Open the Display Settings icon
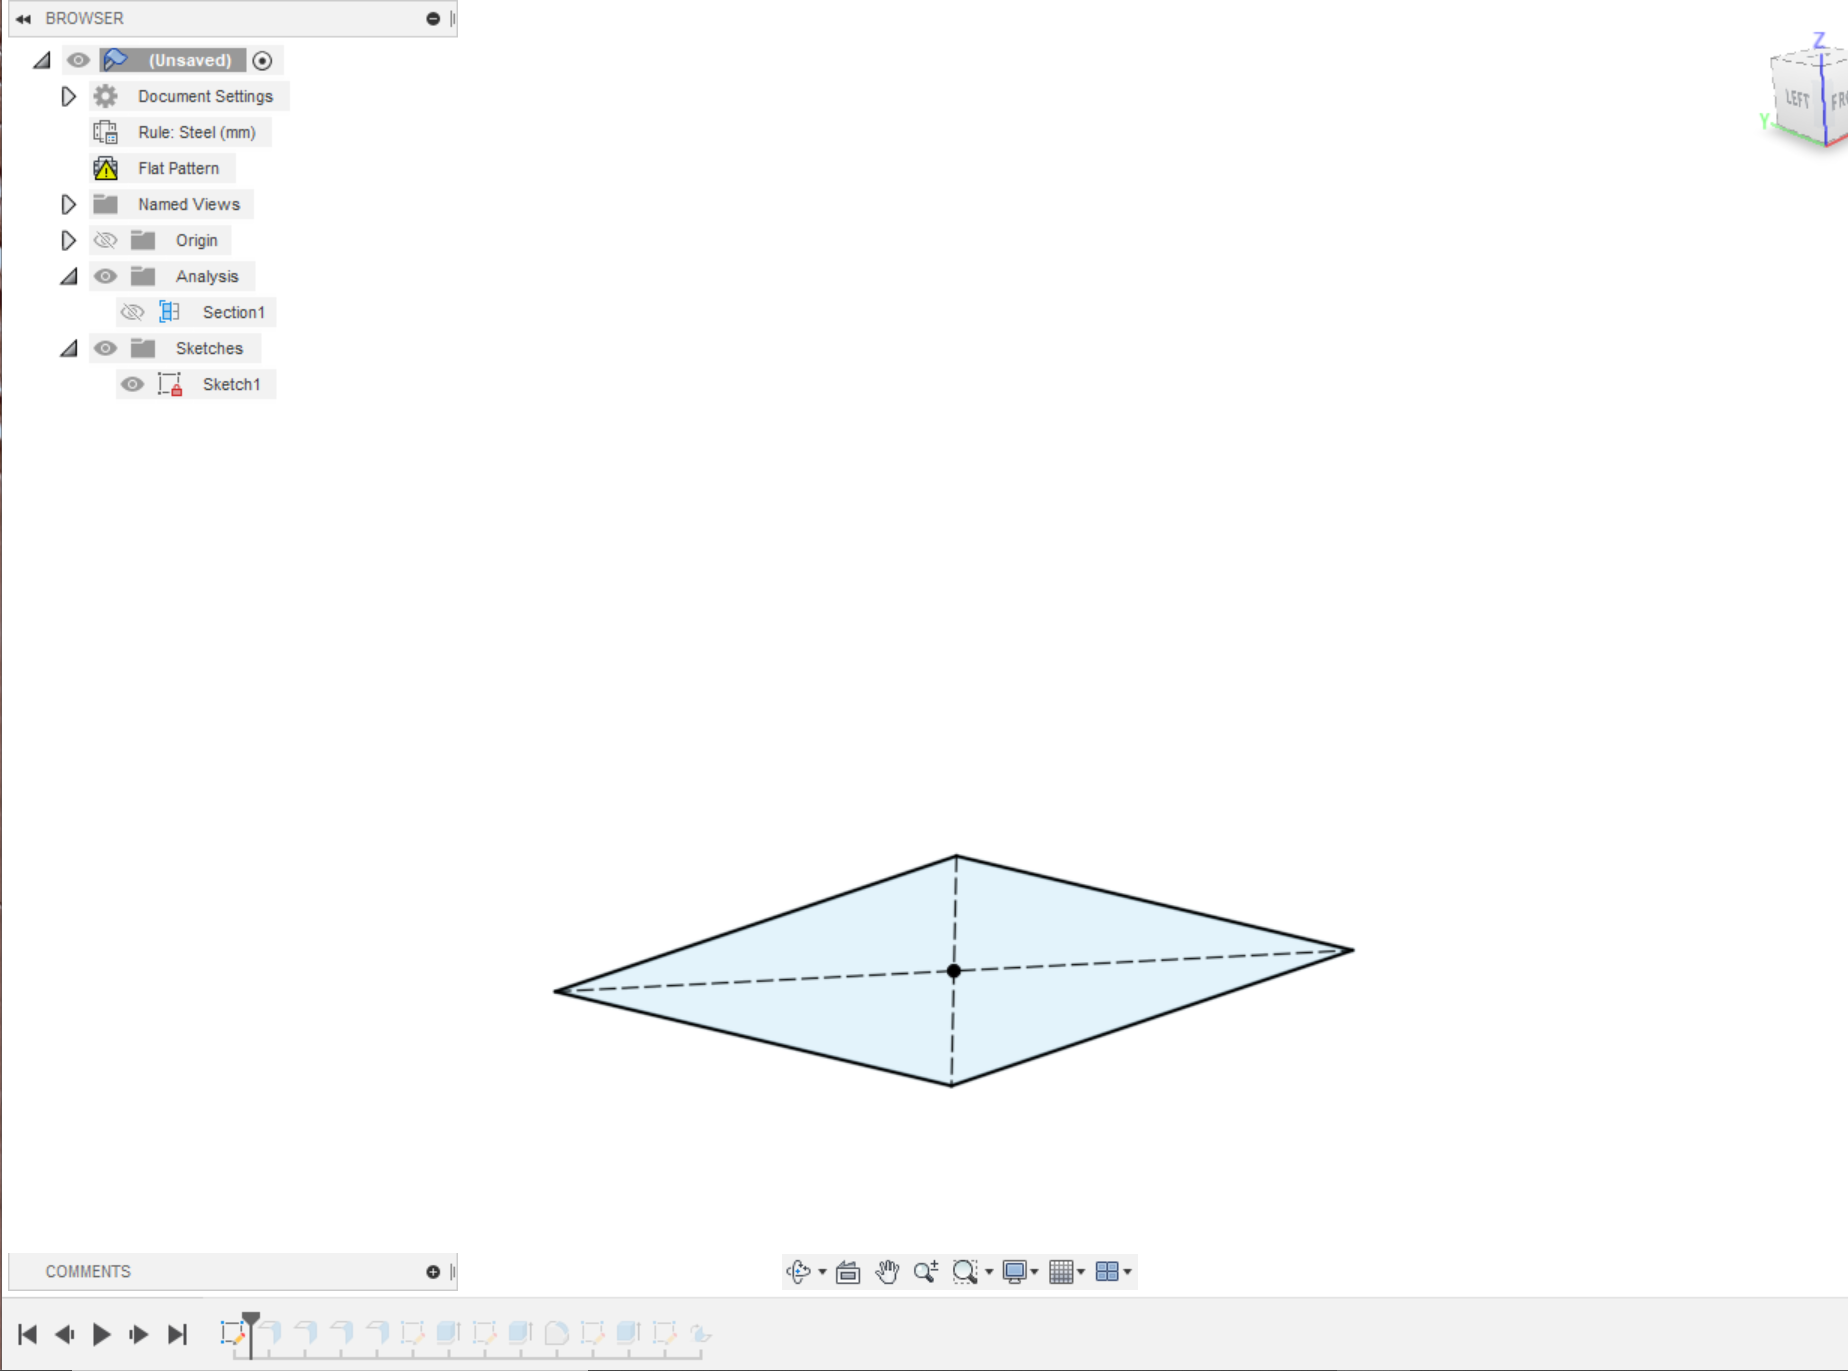 point(1016,1271)
